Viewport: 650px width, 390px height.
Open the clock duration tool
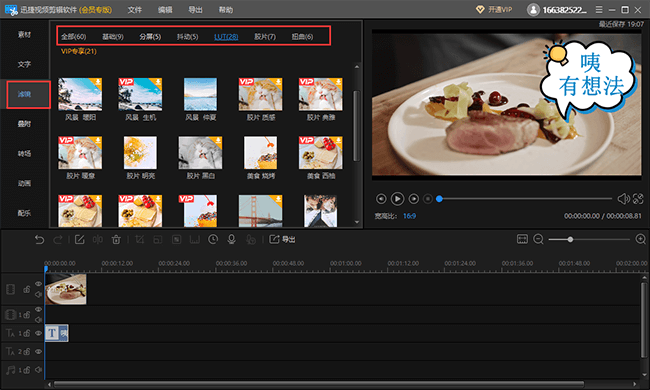point(213,239)
